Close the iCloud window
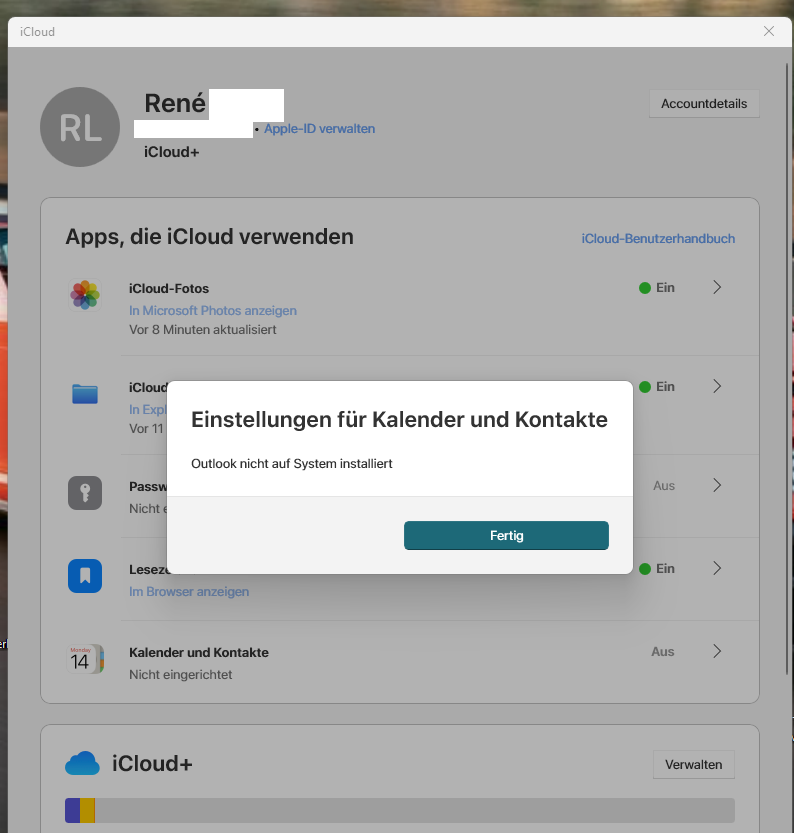Image resolution: width=794 pixels, height=833 pixels. pyautogui.click(x=769, y=31)
